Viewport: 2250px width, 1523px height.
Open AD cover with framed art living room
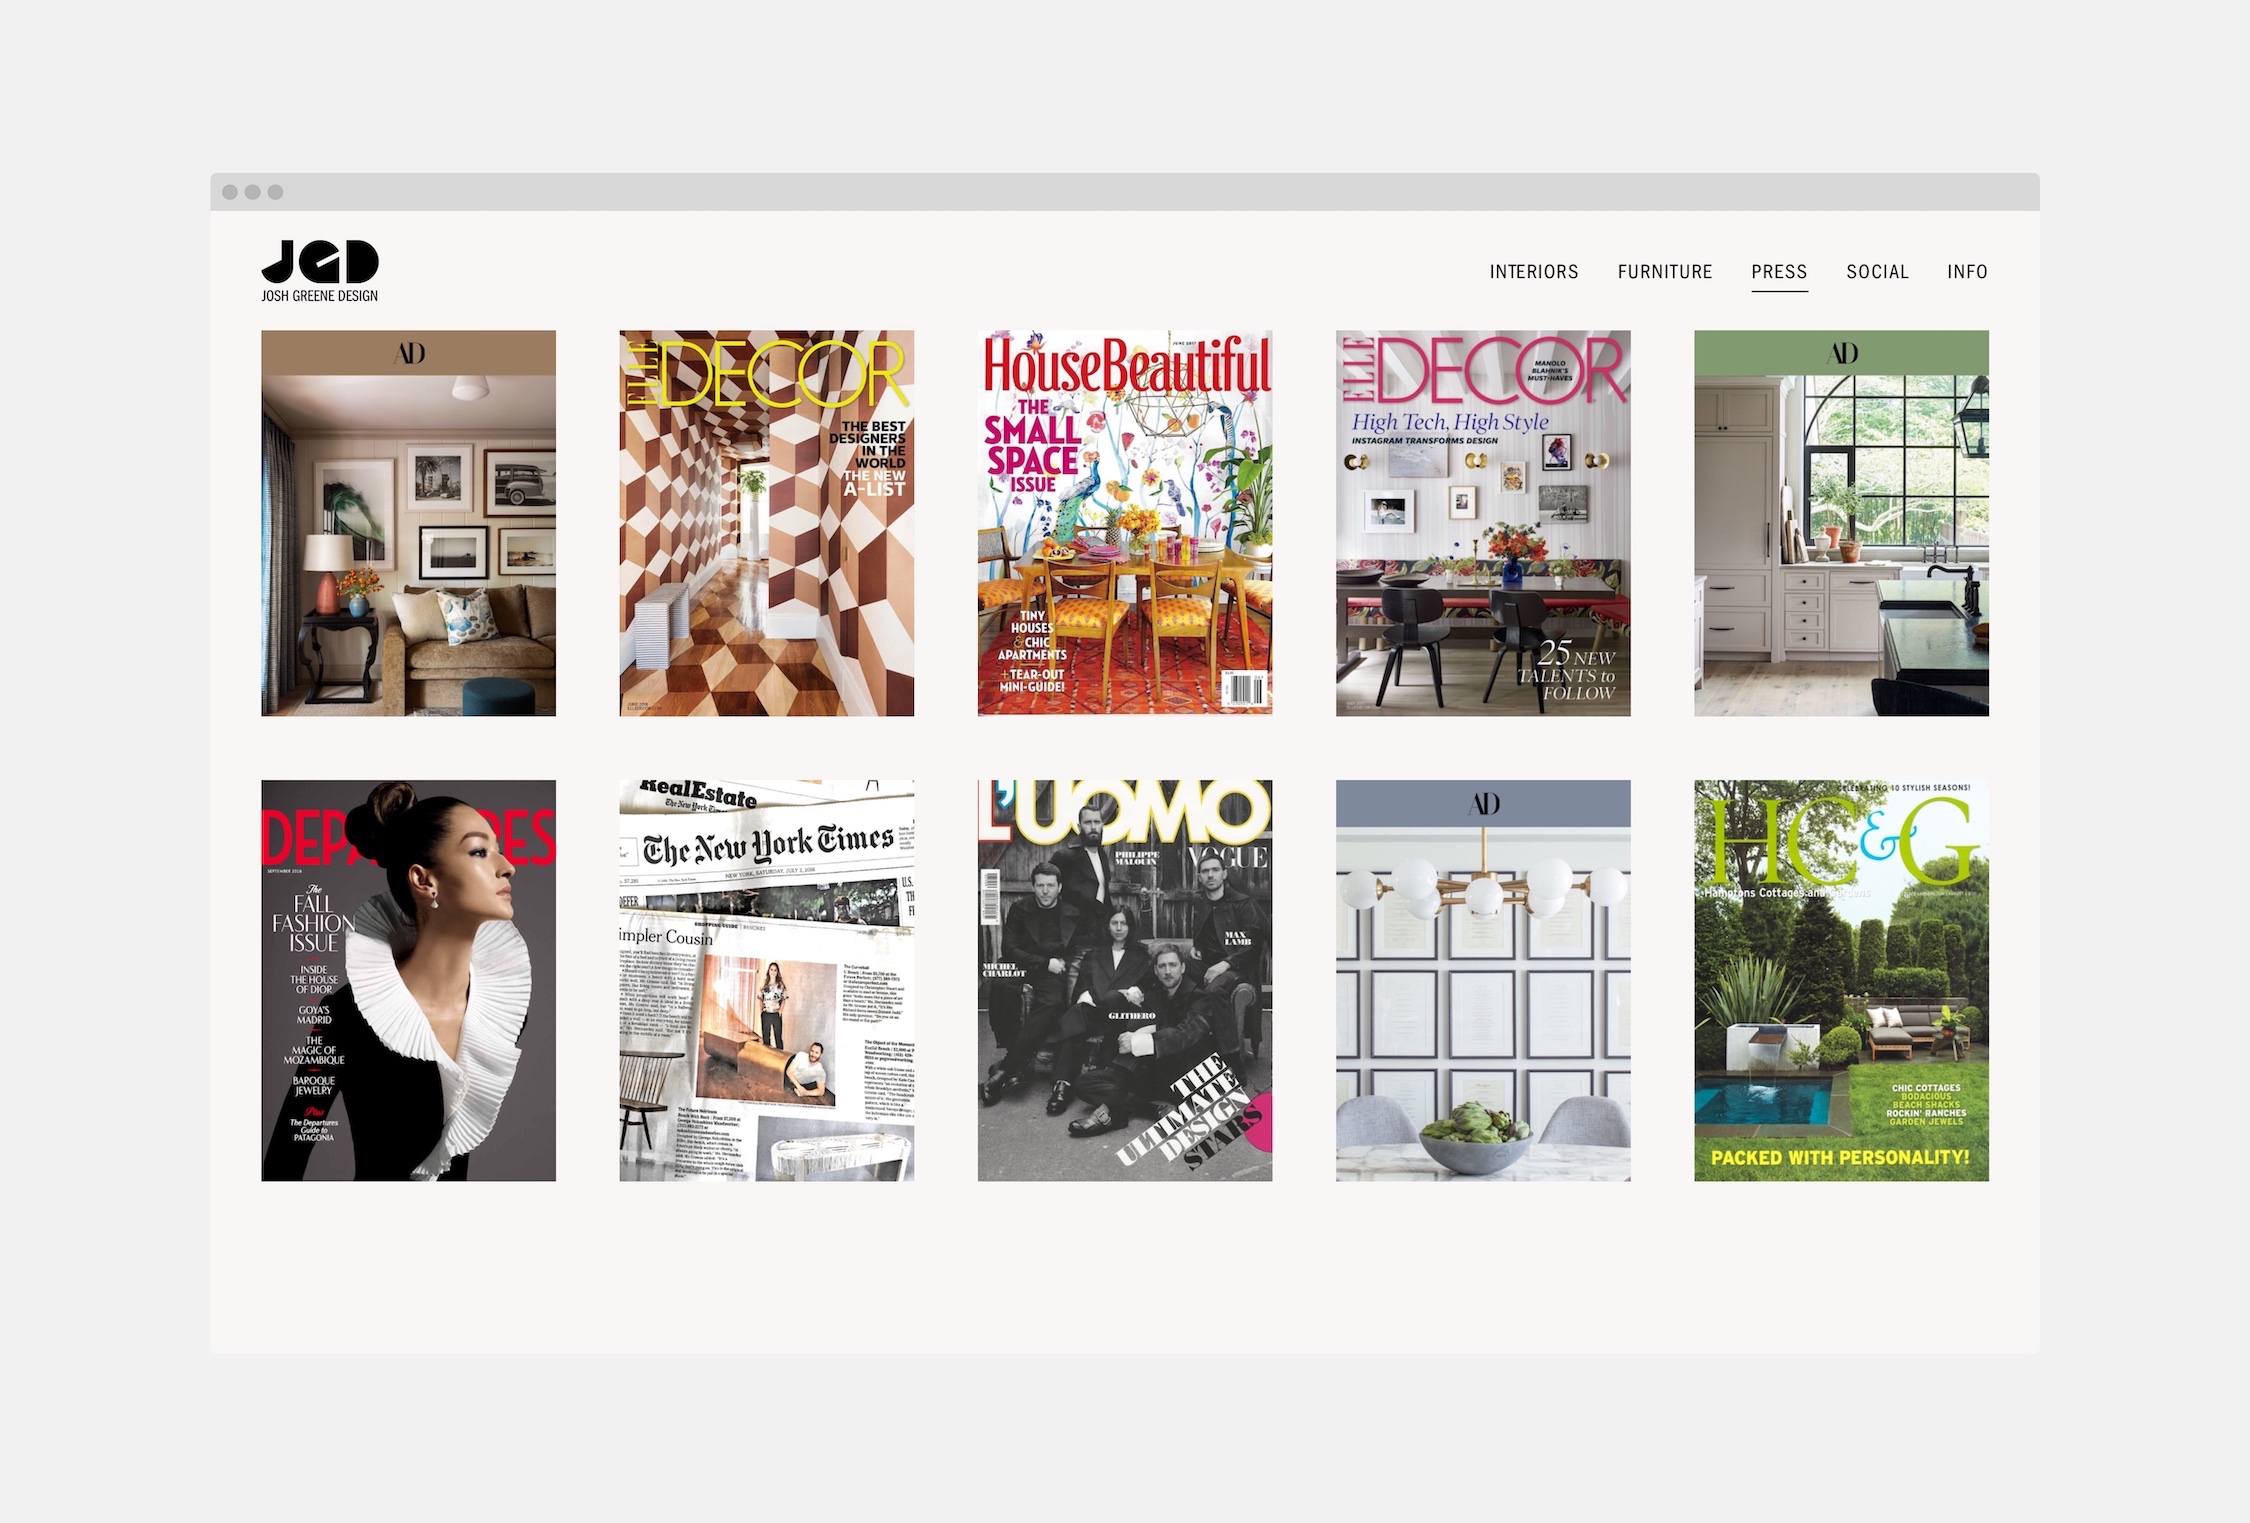coord(408,523)
